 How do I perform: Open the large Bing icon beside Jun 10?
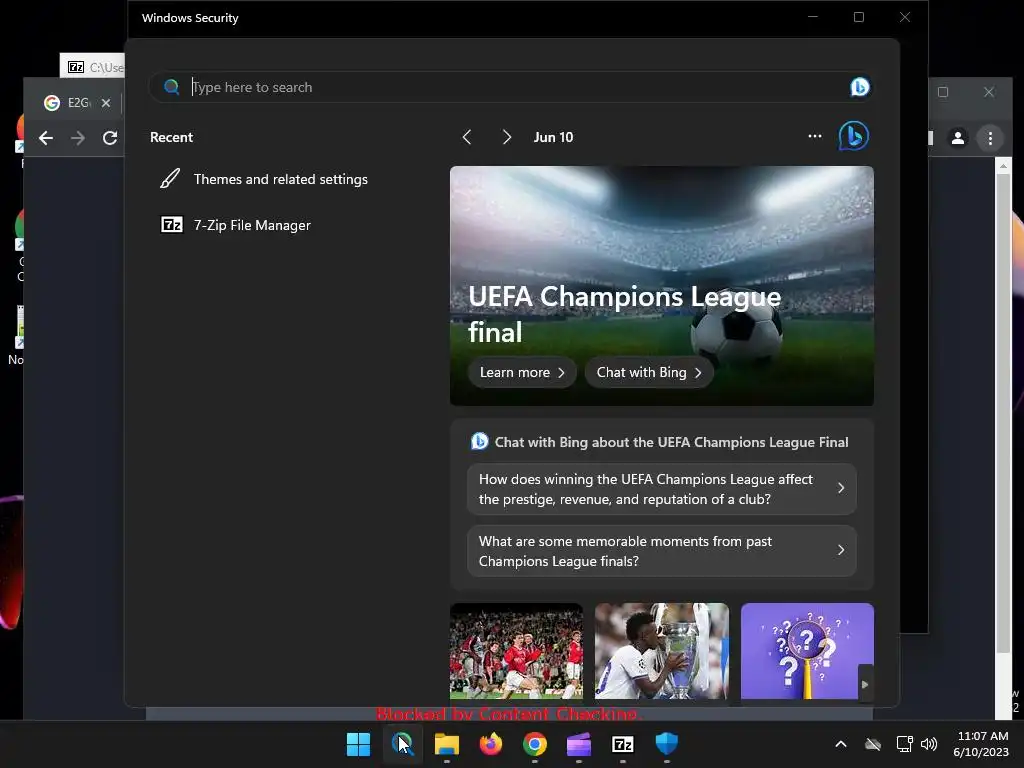(x=854, y=136)
